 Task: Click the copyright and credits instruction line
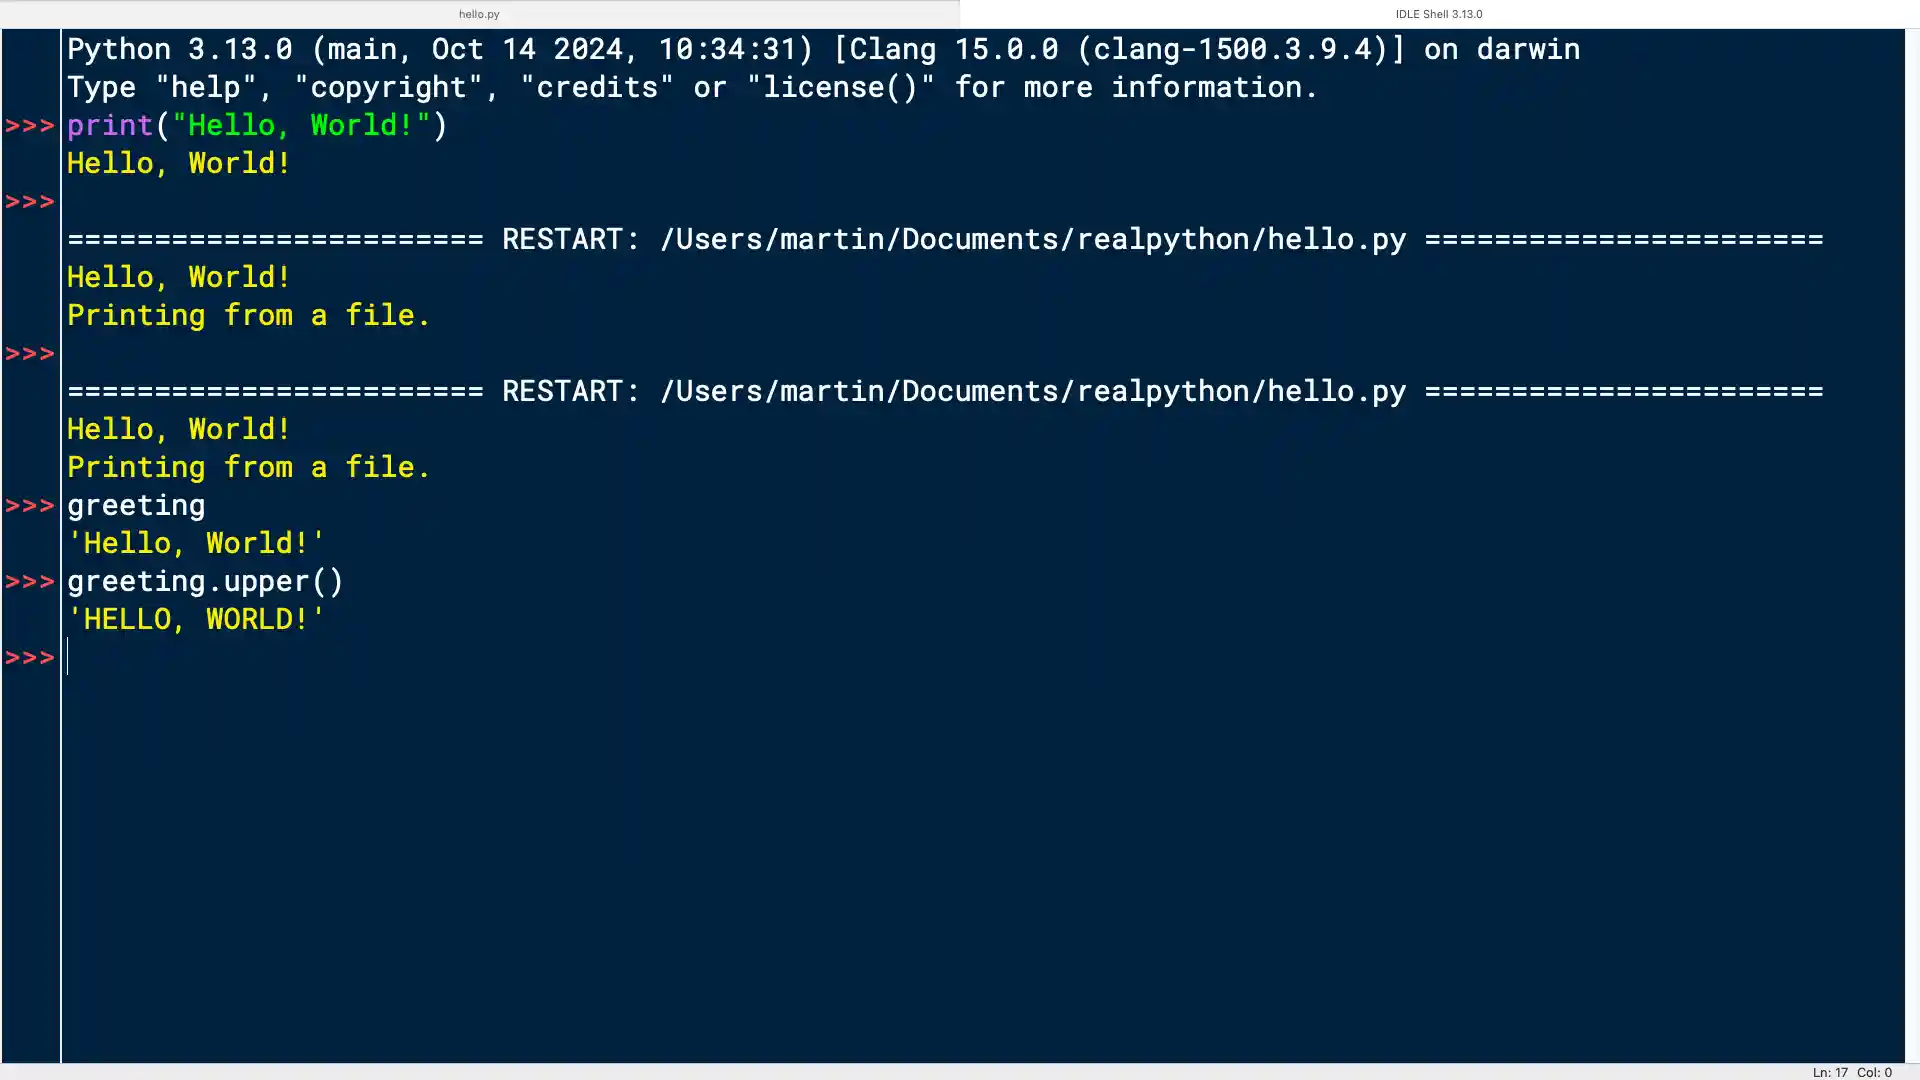tap(690, 87)
